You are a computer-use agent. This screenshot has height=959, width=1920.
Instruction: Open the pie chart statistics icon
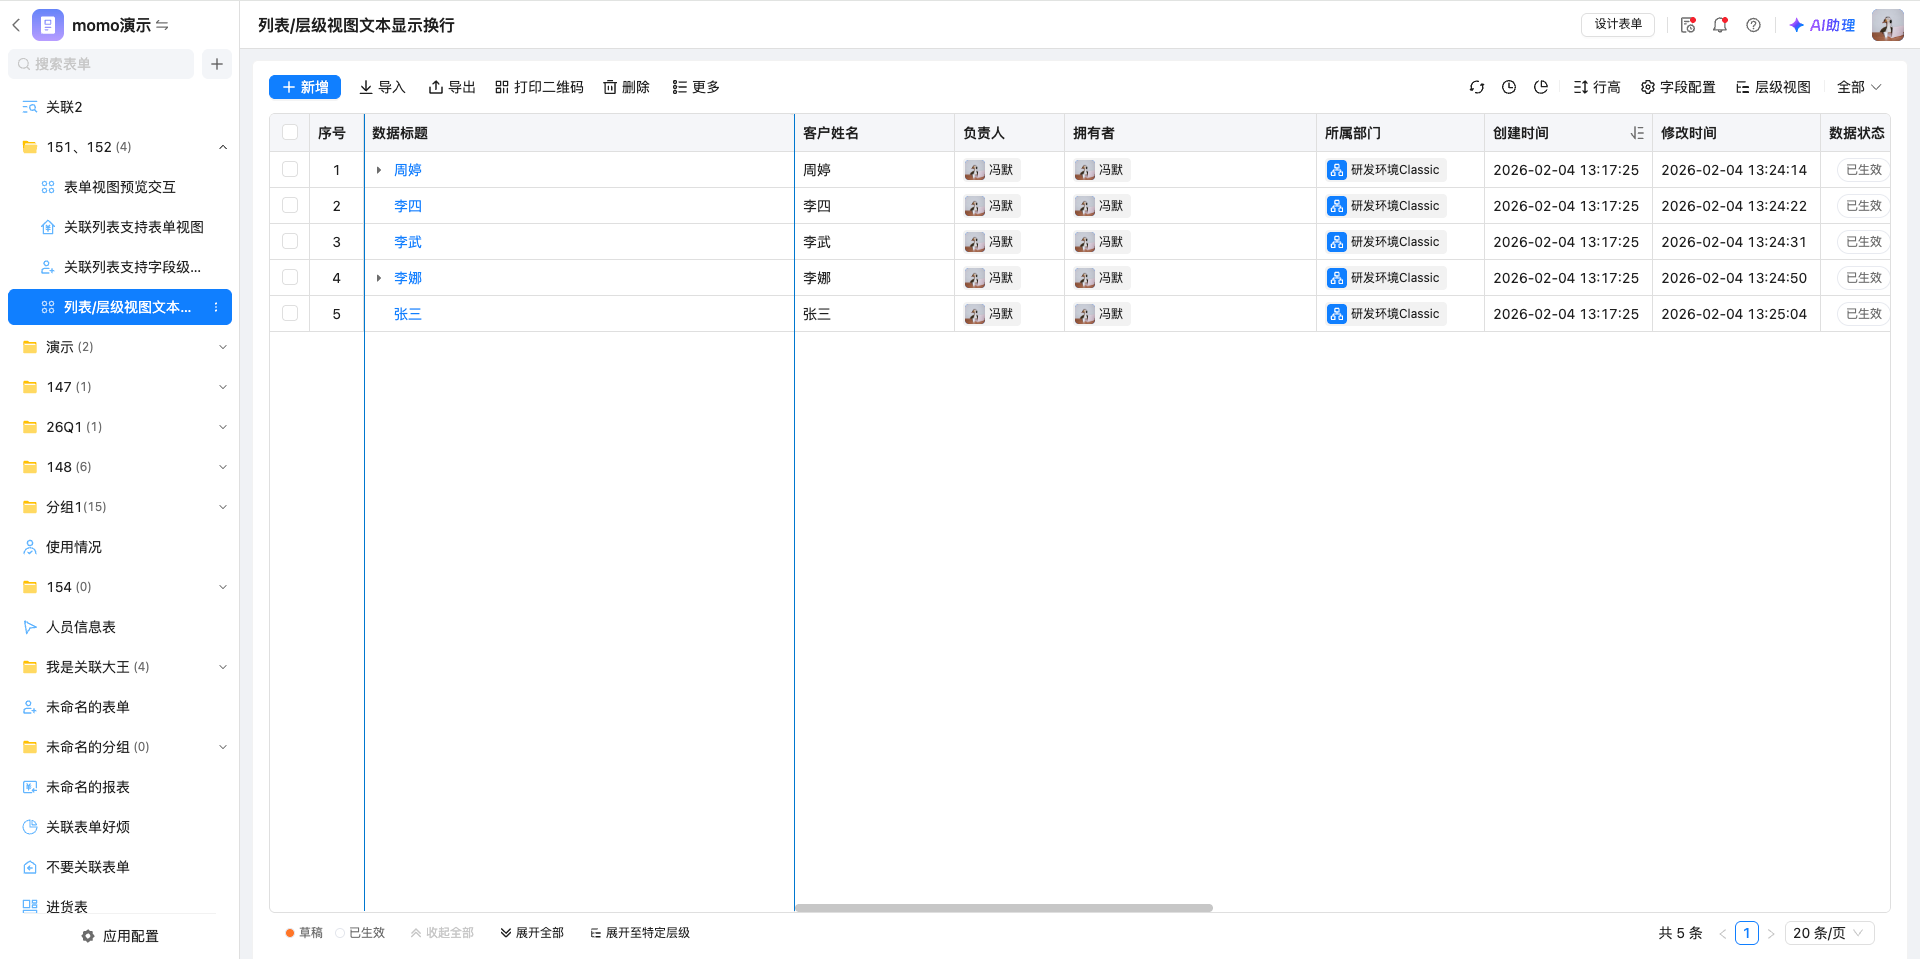pos(1541,87)
